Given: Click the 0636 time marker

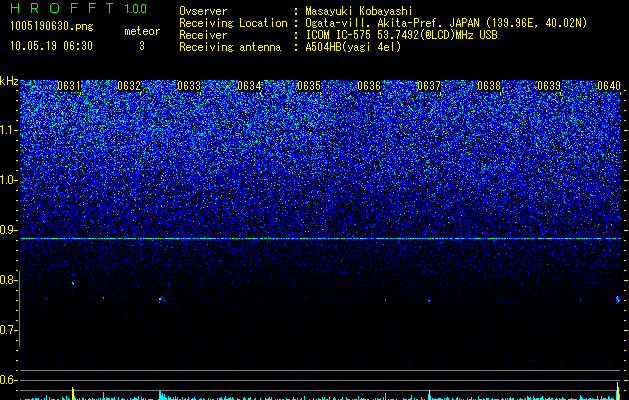Looking at the screenshot, I should pyautogui.click(x=369, y=86).
